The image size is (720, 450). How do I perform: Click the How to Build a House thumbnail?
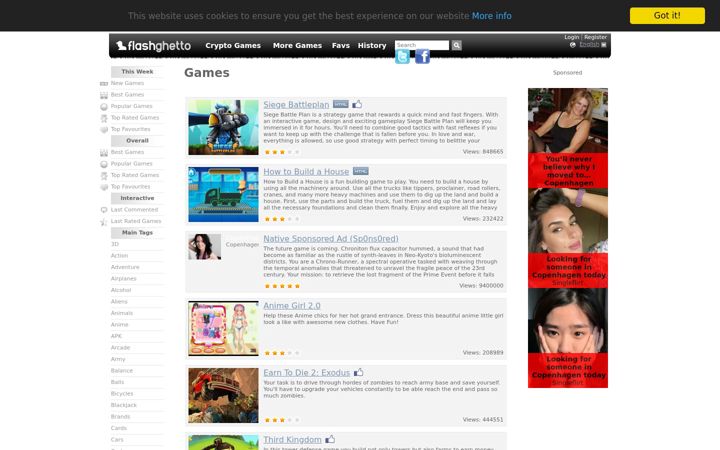pos(223,194)
